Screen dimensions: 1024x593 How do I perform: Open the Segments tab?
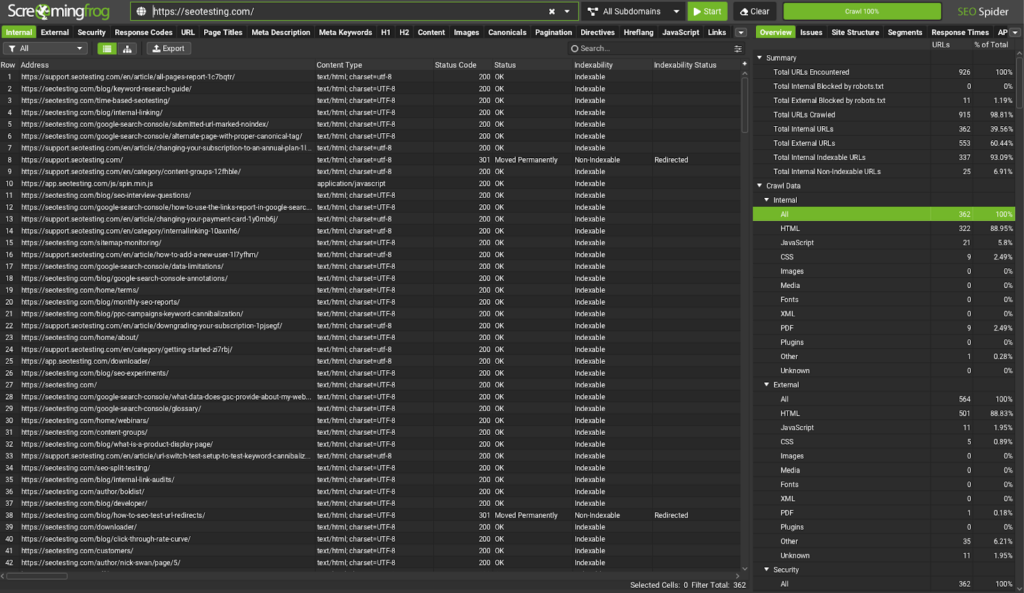905,32
